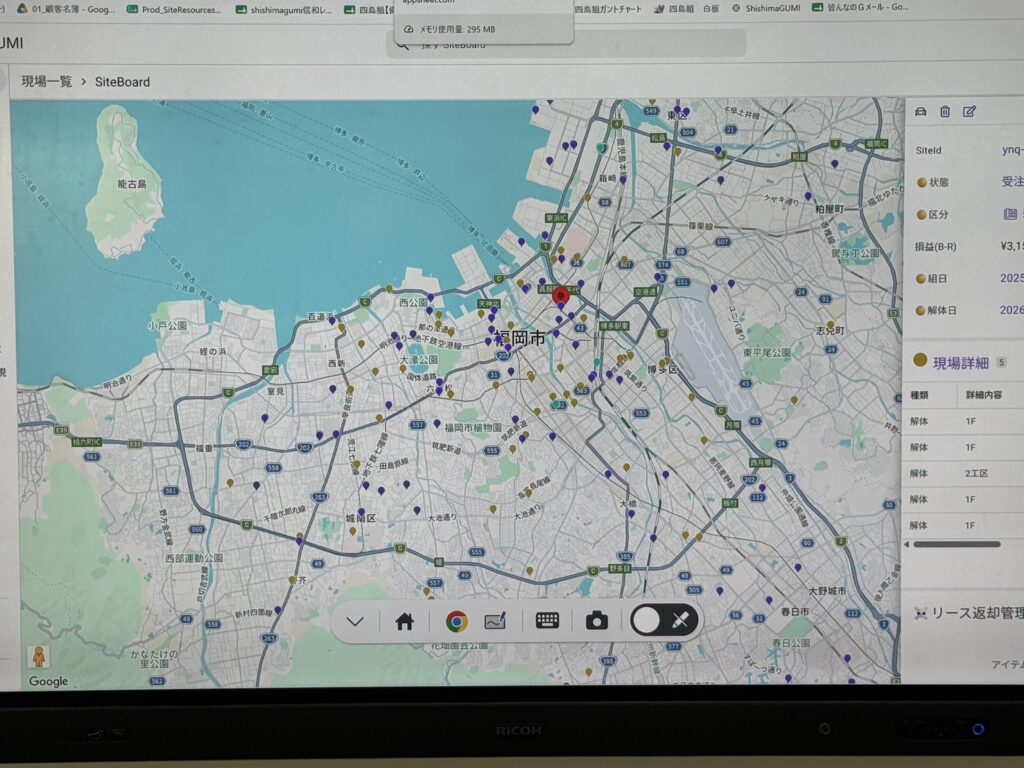Image resolution: width=1024 pixels, height=768 pixels.
Task: Click the 博多区 map label
Action: (662, 370)
